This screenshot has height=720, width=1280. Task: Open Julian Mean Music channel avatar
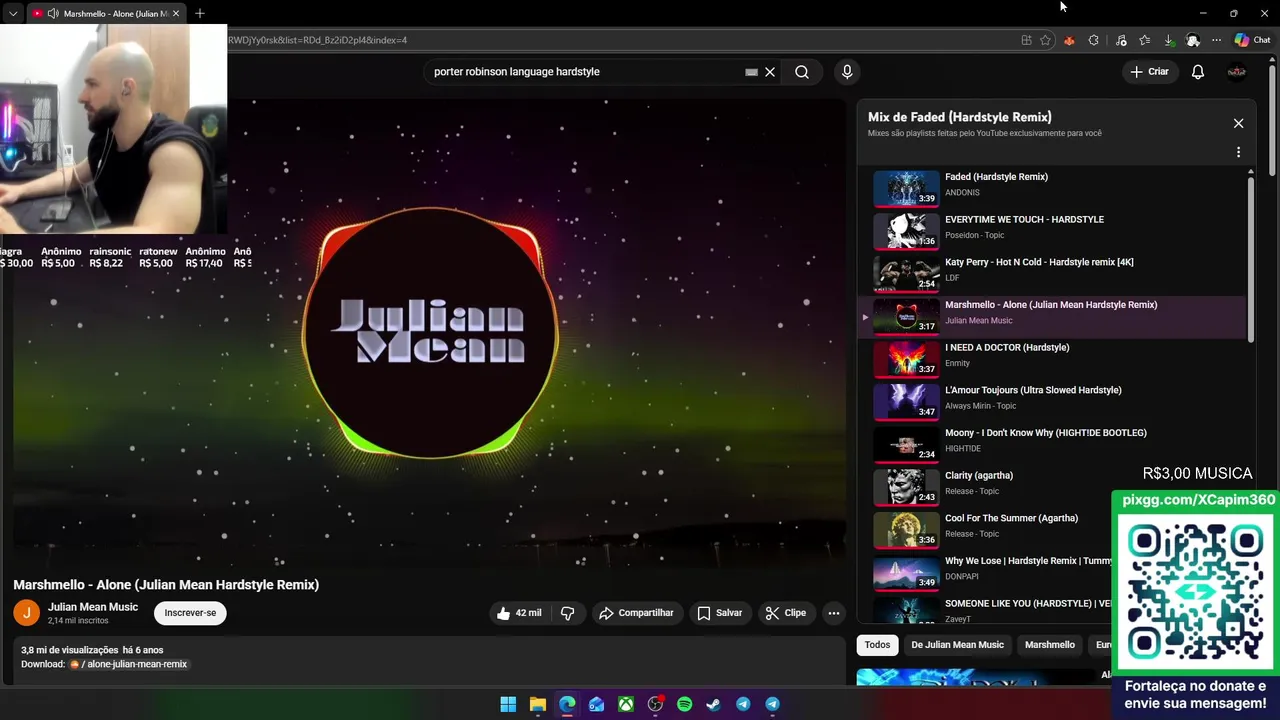coord(27,613)
